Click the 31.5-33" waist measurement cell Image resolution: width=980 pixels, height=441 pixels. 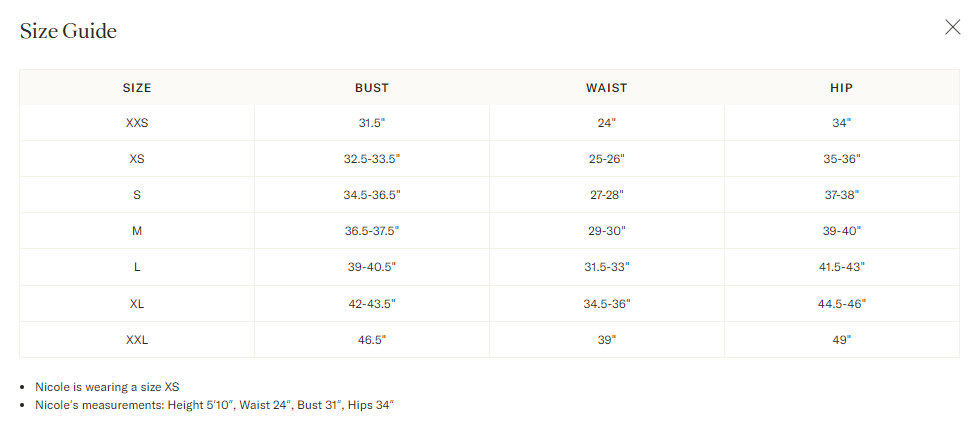(x=607, y=267)
